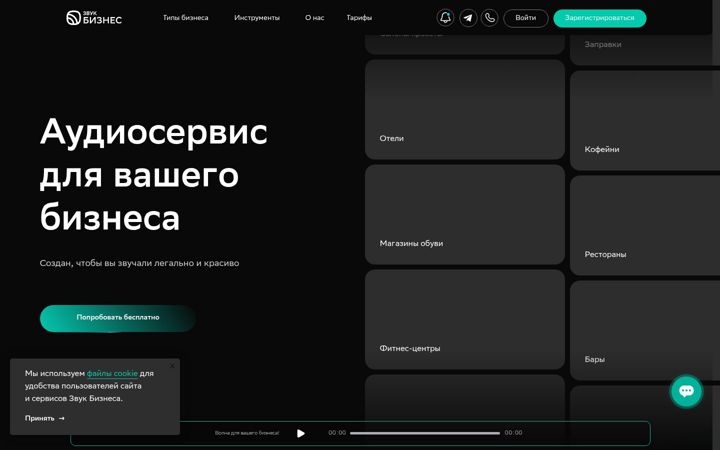Click the Аудиосервис для вашего бизнеса heading
Image resolution: width=720 pixels, height=450 pixels.
coord(153,174)
